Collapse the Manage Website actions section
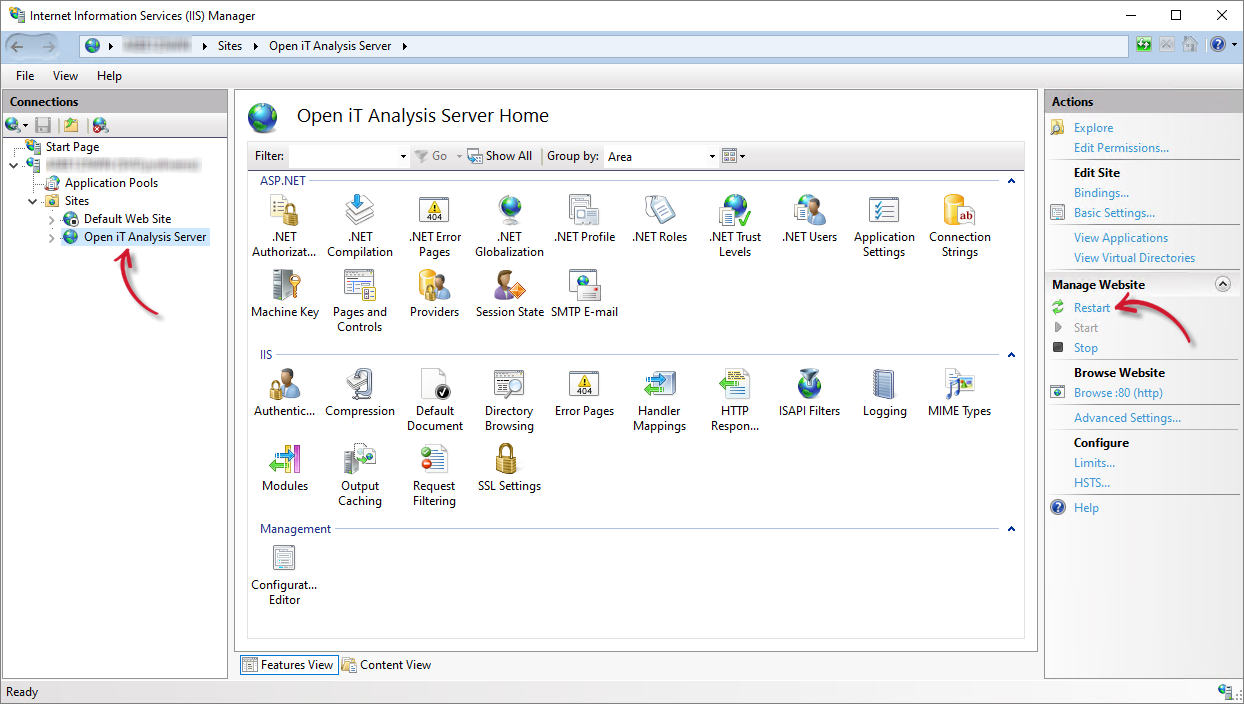1244x704 pixels. click(1222, 285)
